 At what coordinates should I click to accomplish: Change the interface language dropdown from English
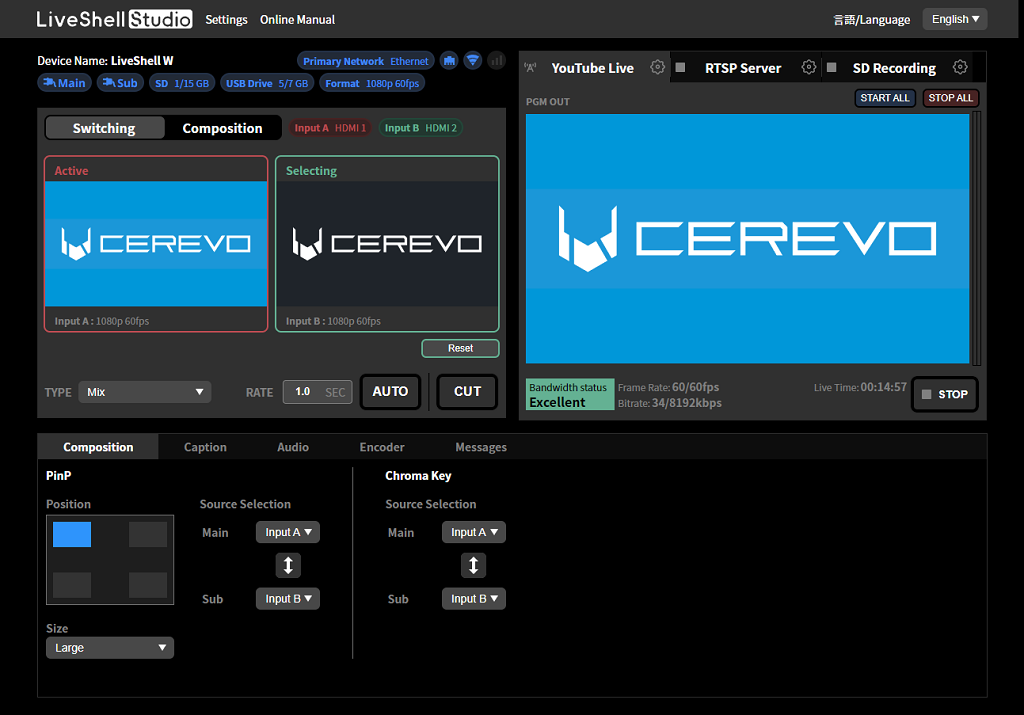954,18
